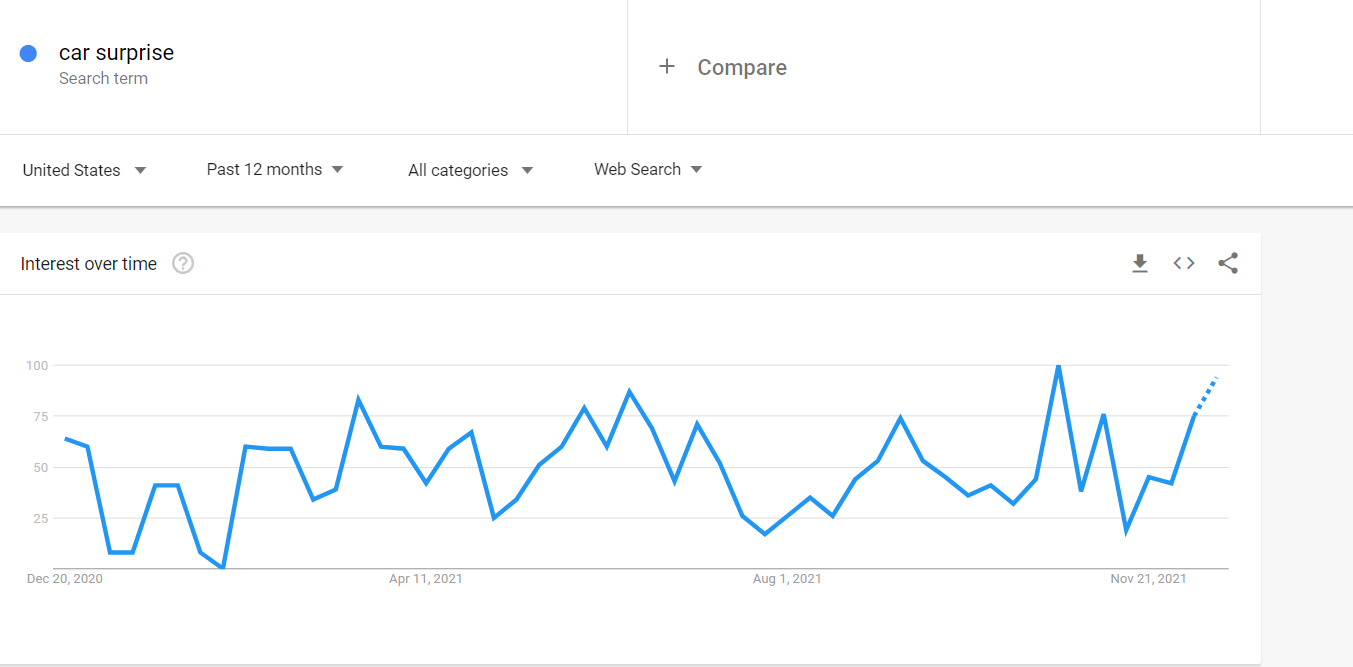Click the Apr 11, 2021 axis label
The height and width of the screenshot is (667, 1353).
click(426, 579)
